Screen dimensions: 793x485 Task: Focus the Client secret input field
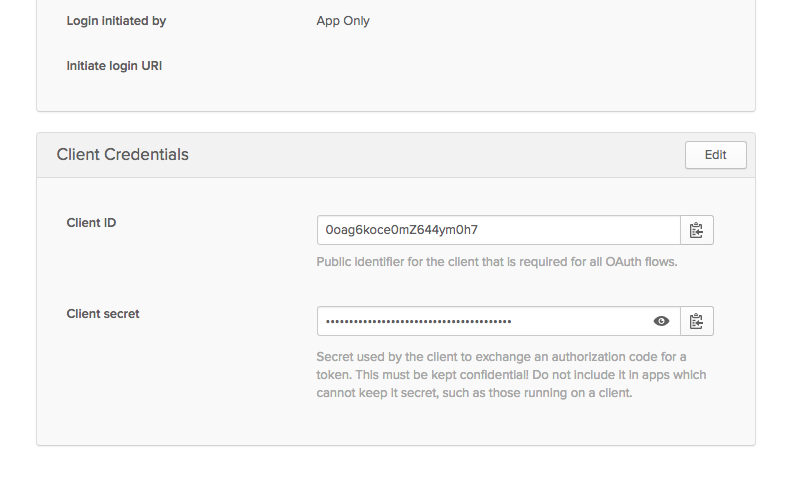point(580,321)
